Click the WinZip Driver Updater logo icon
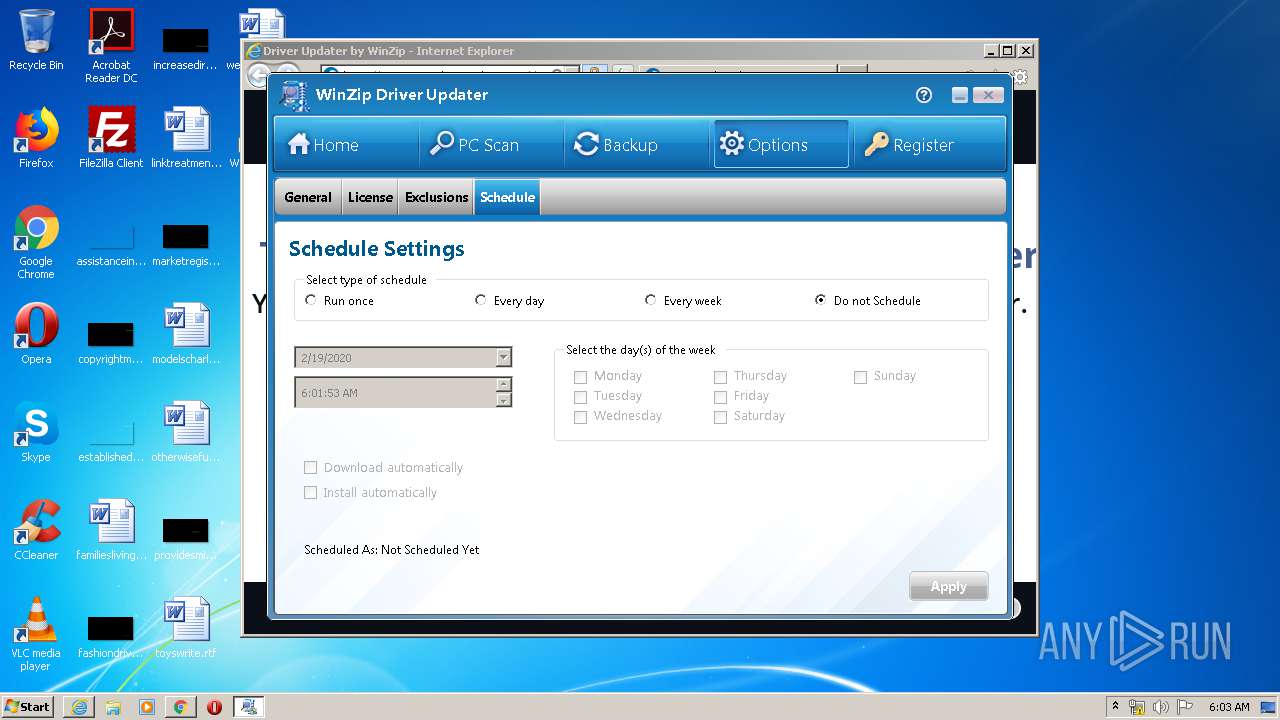The width and height of the screenshot is (1280, 720). 293,95
